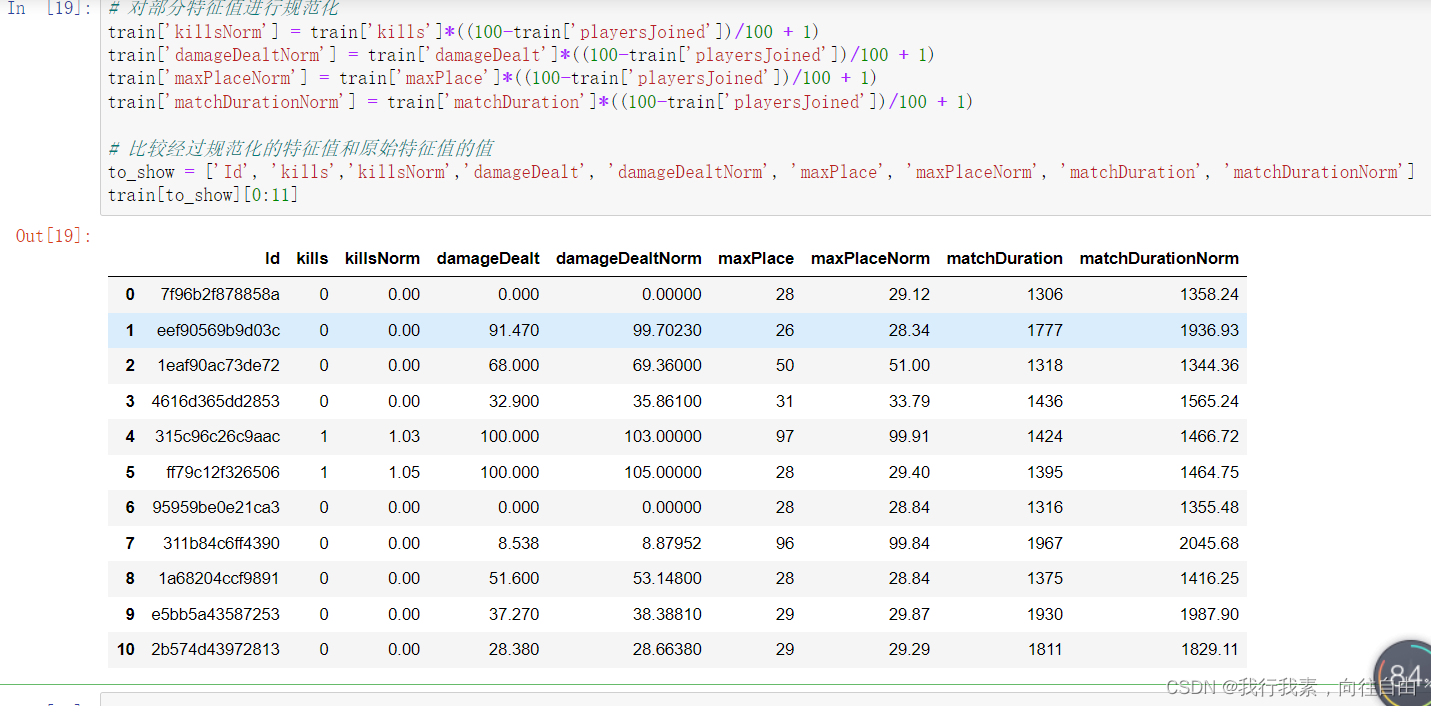The image size is (1431, 706).
Task: Click matchDuration value 1967
Action: pos(1045,543)
